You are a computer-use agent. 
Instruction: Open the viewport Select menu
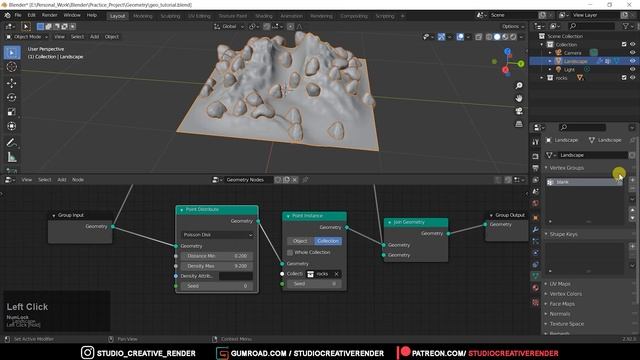pyautogui.click(x=77, y=37)
